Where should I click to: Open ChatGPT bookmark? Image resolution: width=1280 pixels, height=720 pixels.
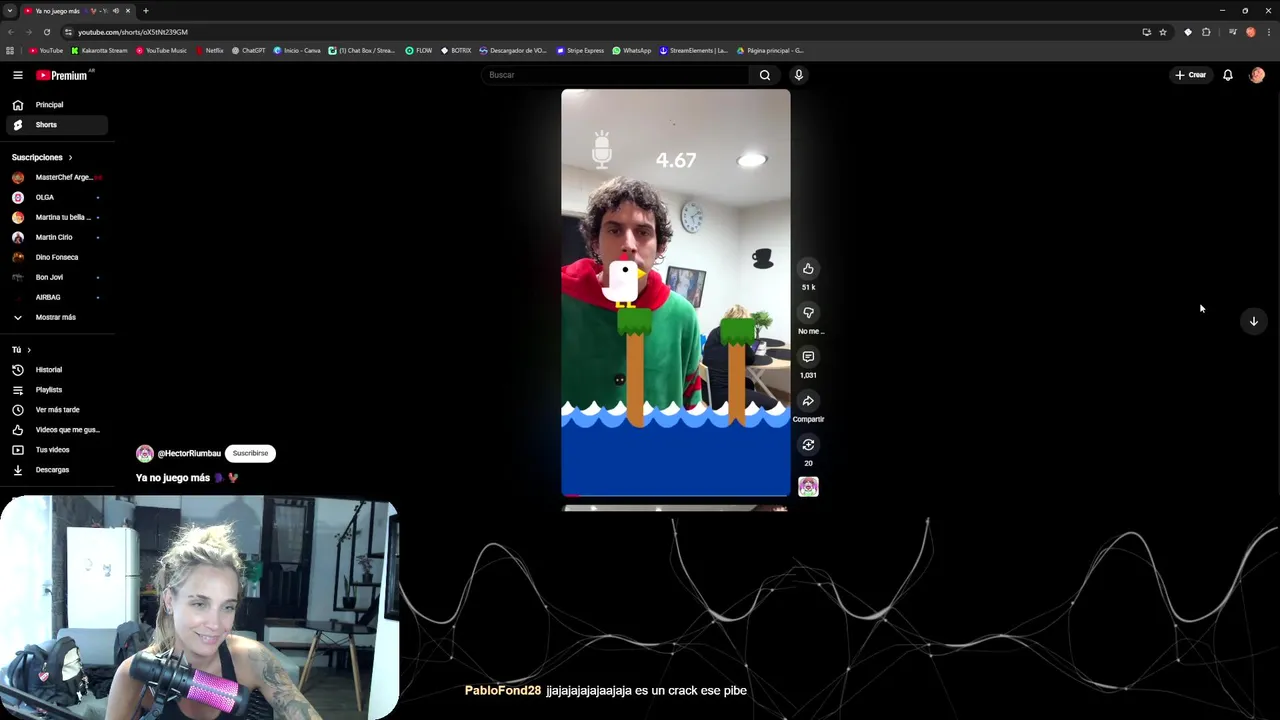pyautogui.click(x=249, y=50)
